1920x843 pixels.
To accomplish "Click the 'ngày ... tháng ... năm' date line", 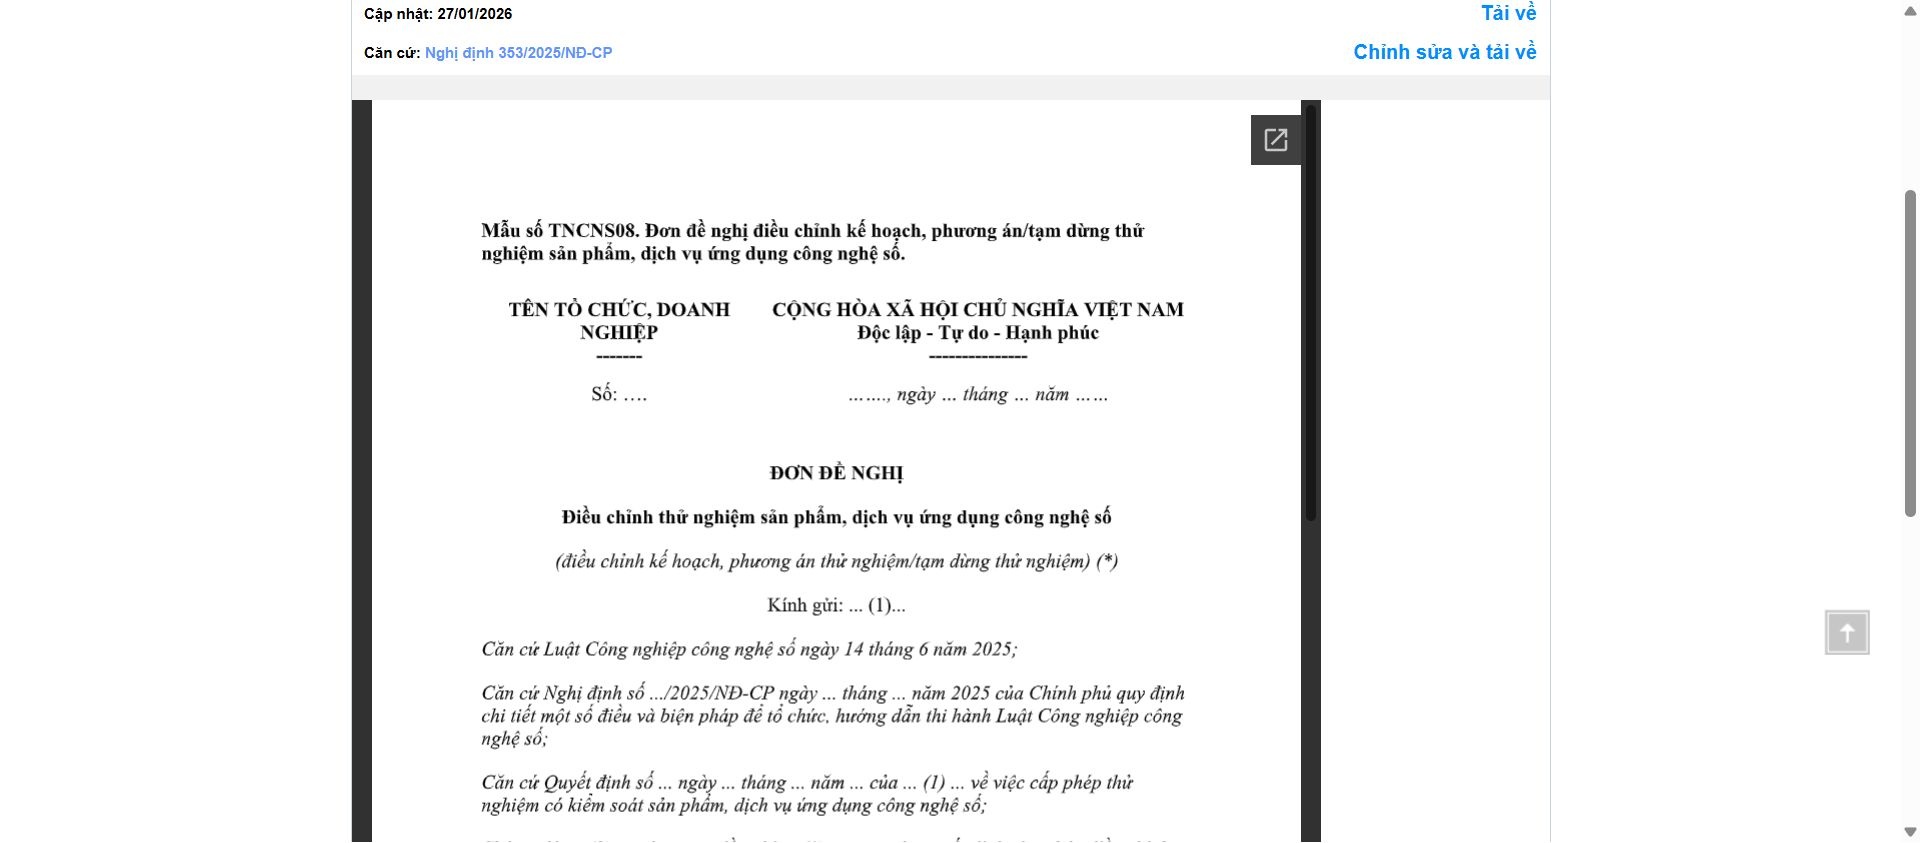I will pyautogui.click(x=977, y=394).
